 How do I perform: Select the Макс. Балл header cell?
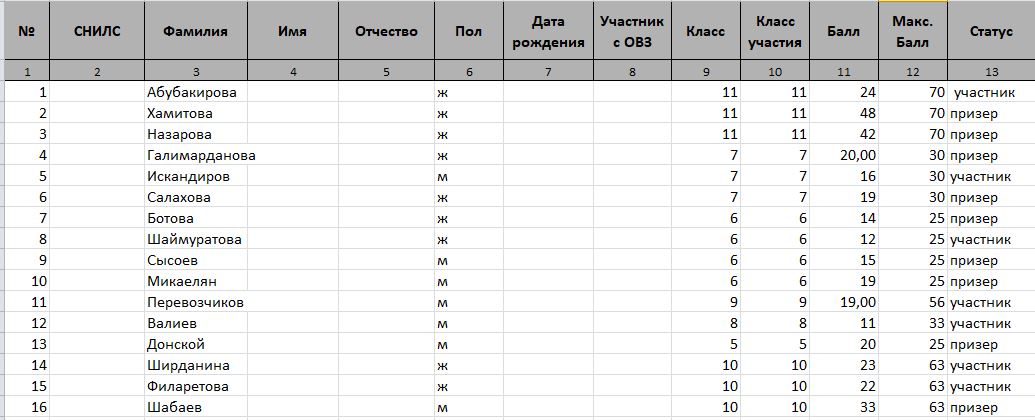coord(912,31)
